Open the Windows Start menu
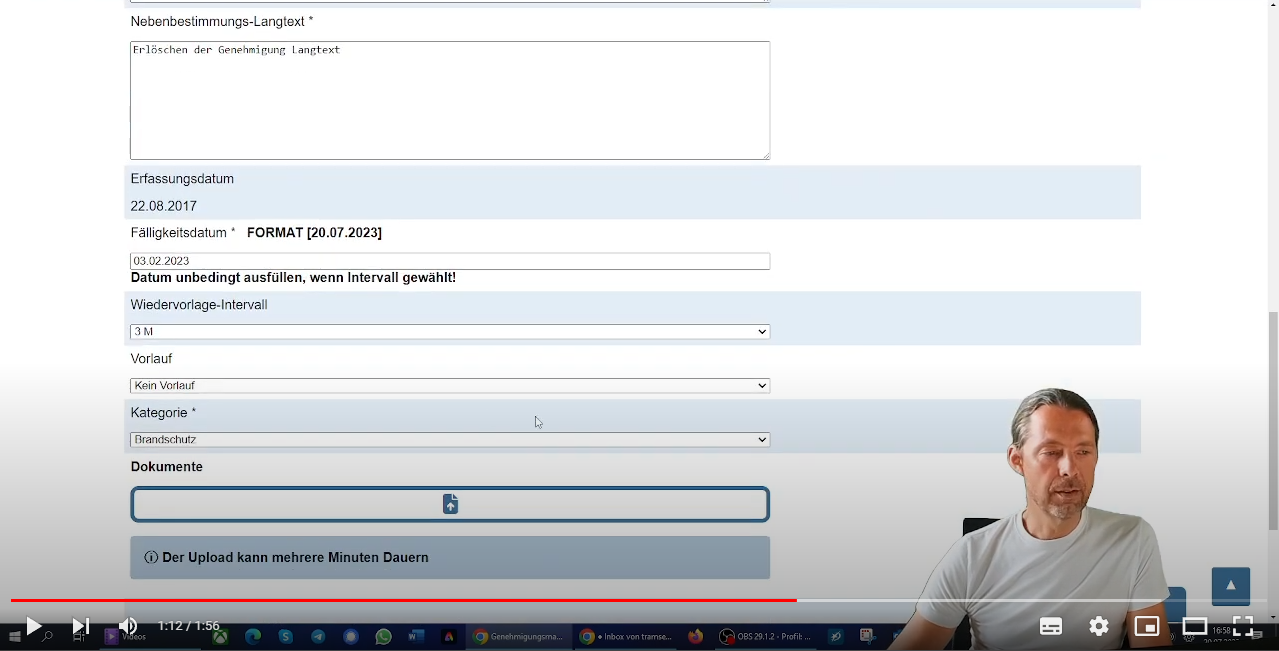Image resolution: width=1279 pixels, height=651 pixels. point(14,637)
